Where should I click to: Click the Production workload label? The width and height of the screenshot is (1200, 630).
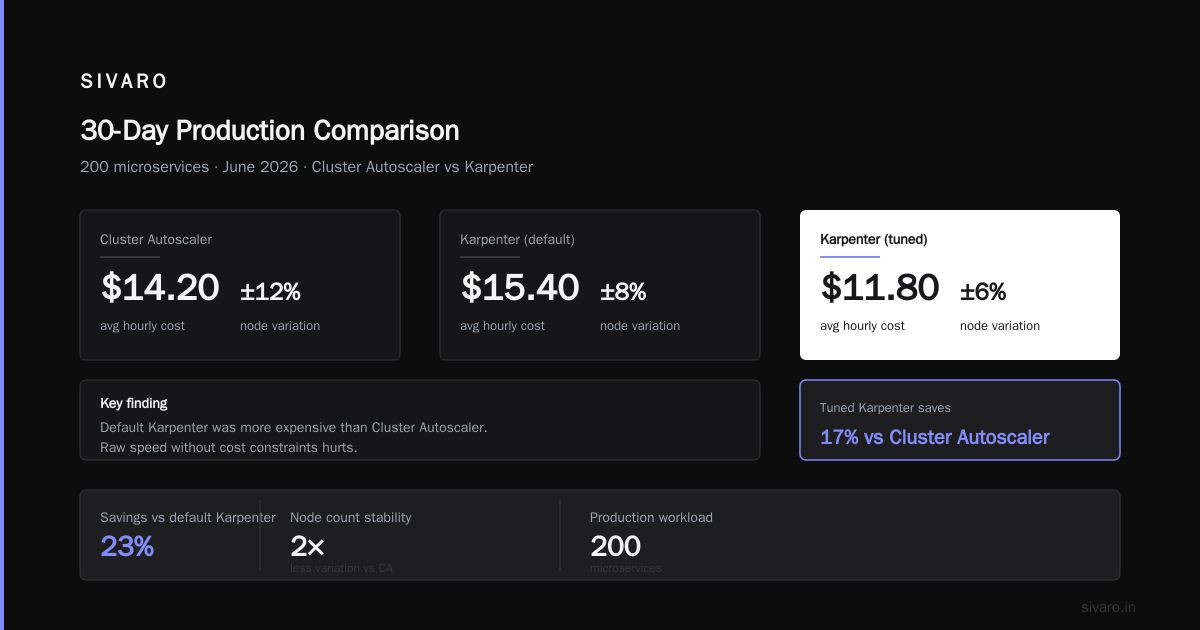pyautogui.click(x=651, y=518)
